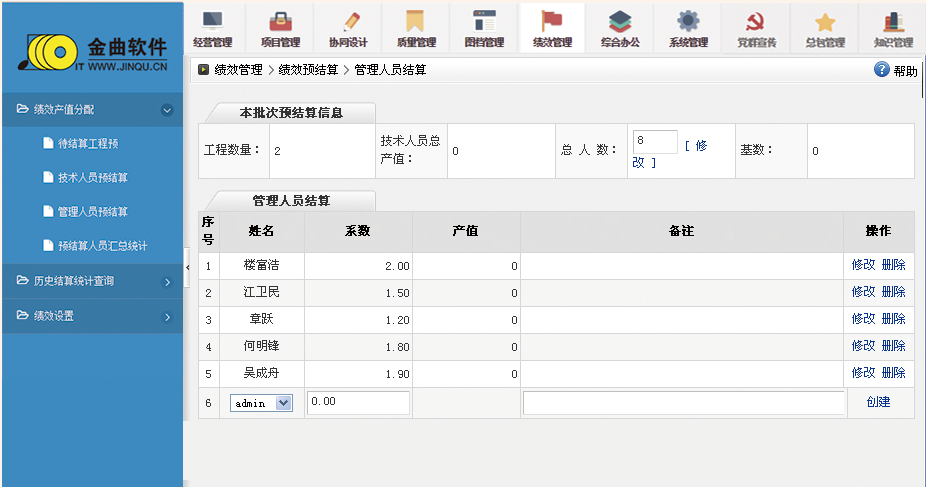This screenshot has height=487, width=926.
Task: Select the 图档管理 document icon
Action: tap(484, 22)
